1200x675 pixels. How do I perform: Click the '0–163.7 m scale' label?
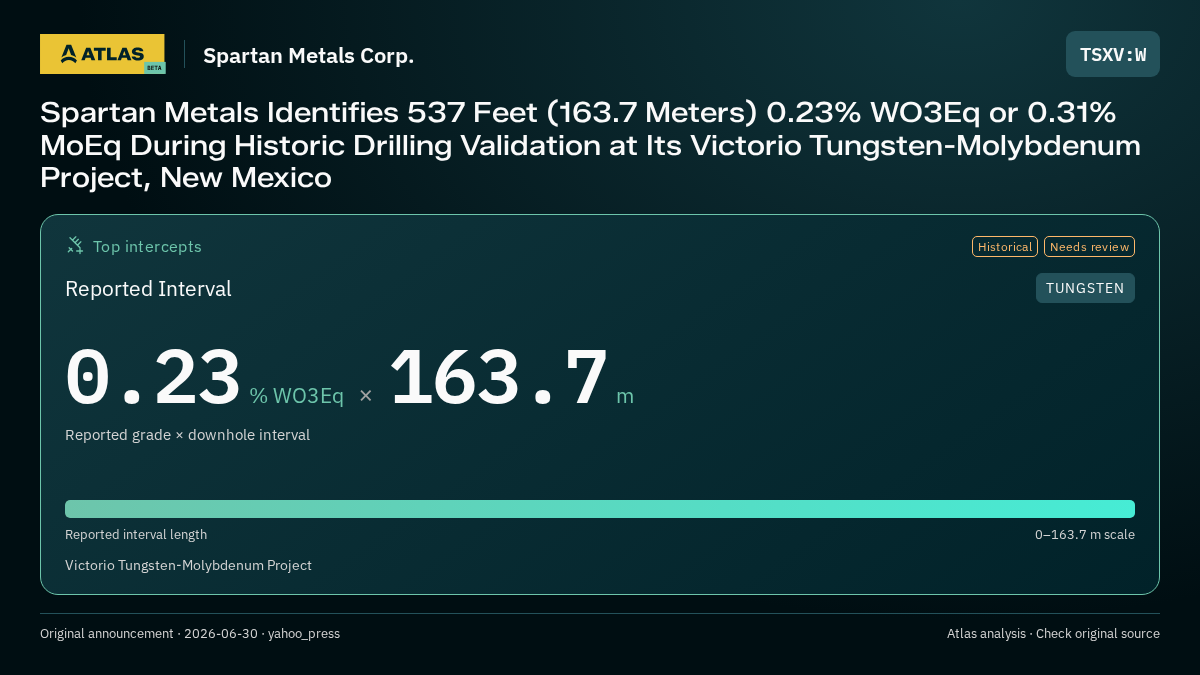coord(1085,535)
